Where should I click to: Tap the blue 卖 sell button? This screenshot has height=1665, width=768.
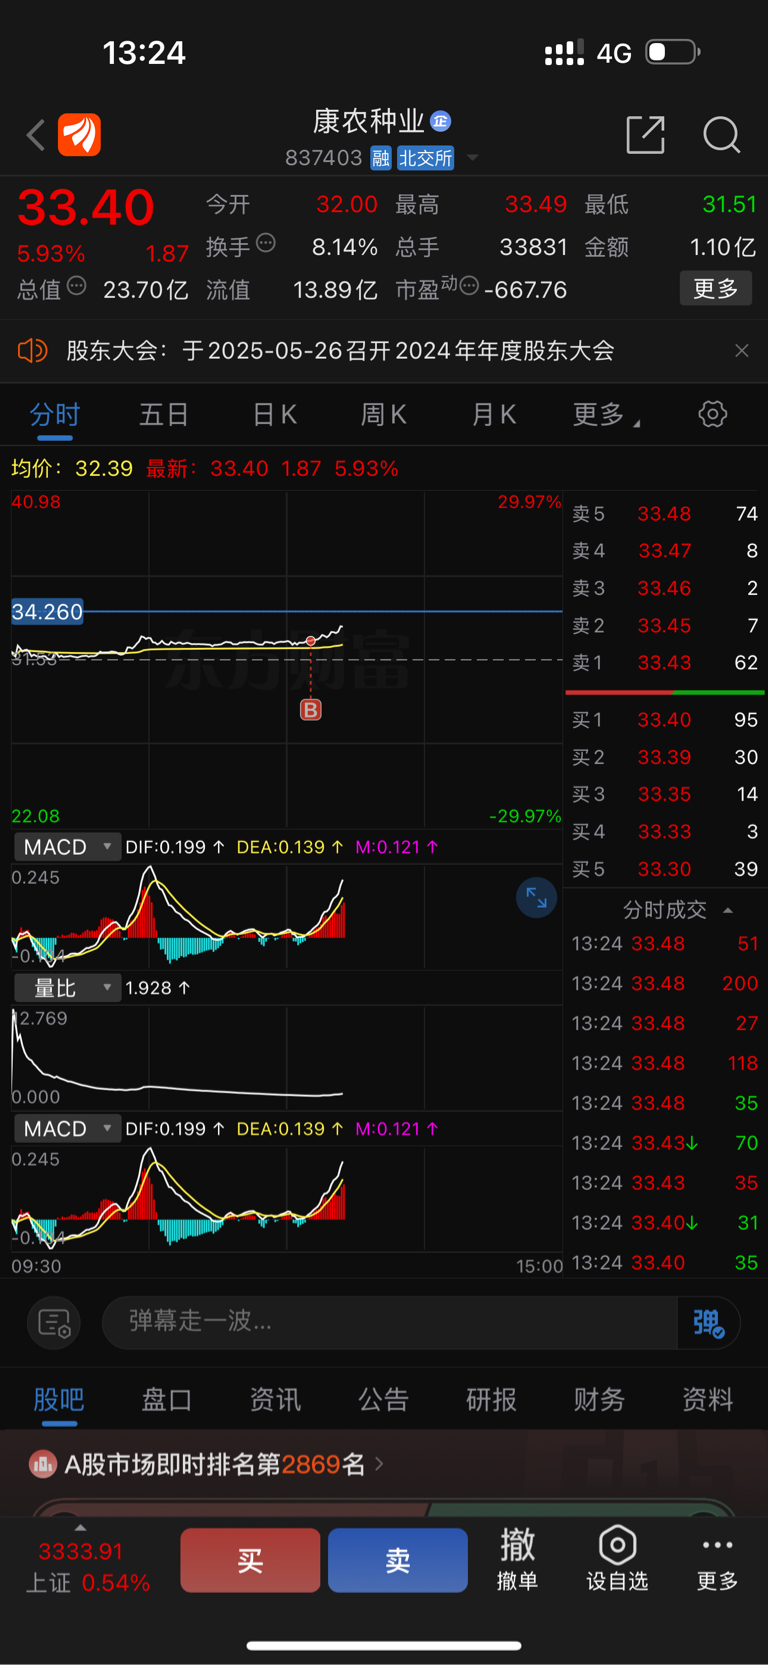click(x=398, y=1560)
